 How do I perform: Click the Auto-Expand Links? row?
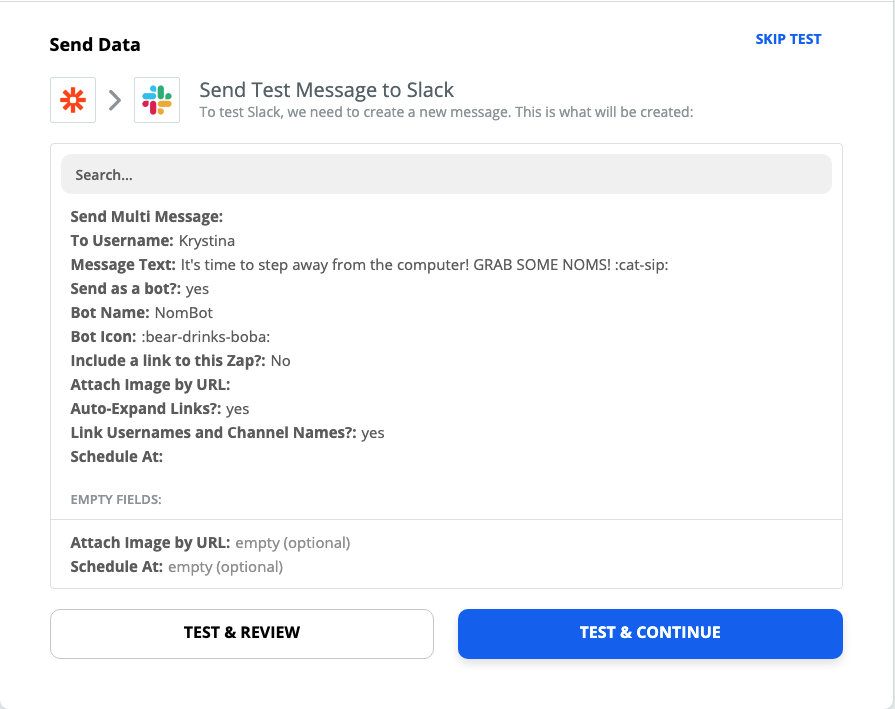click(x=160, y=409)
